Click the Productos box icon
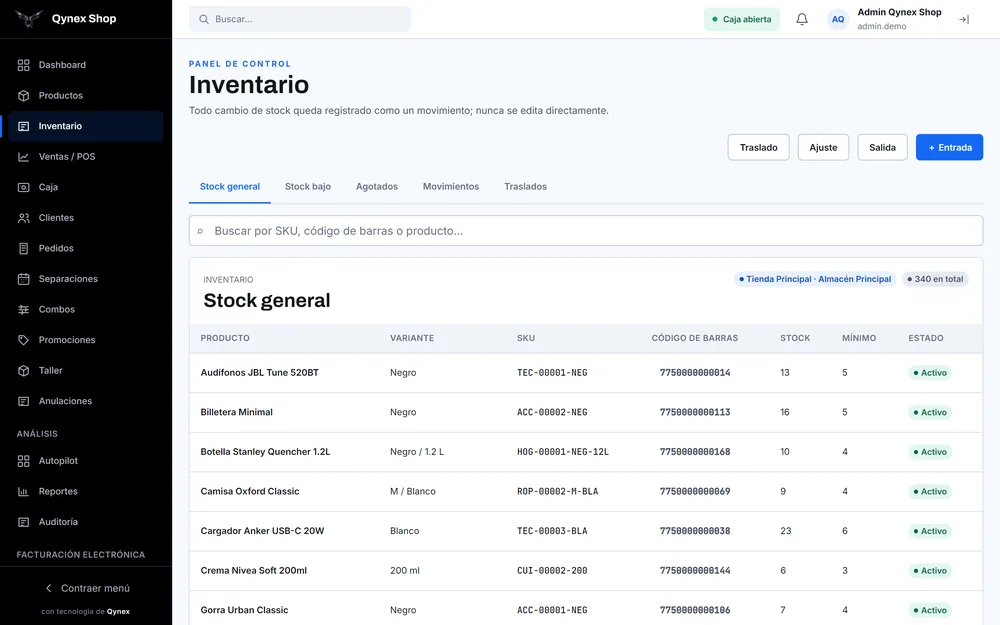 24,96
